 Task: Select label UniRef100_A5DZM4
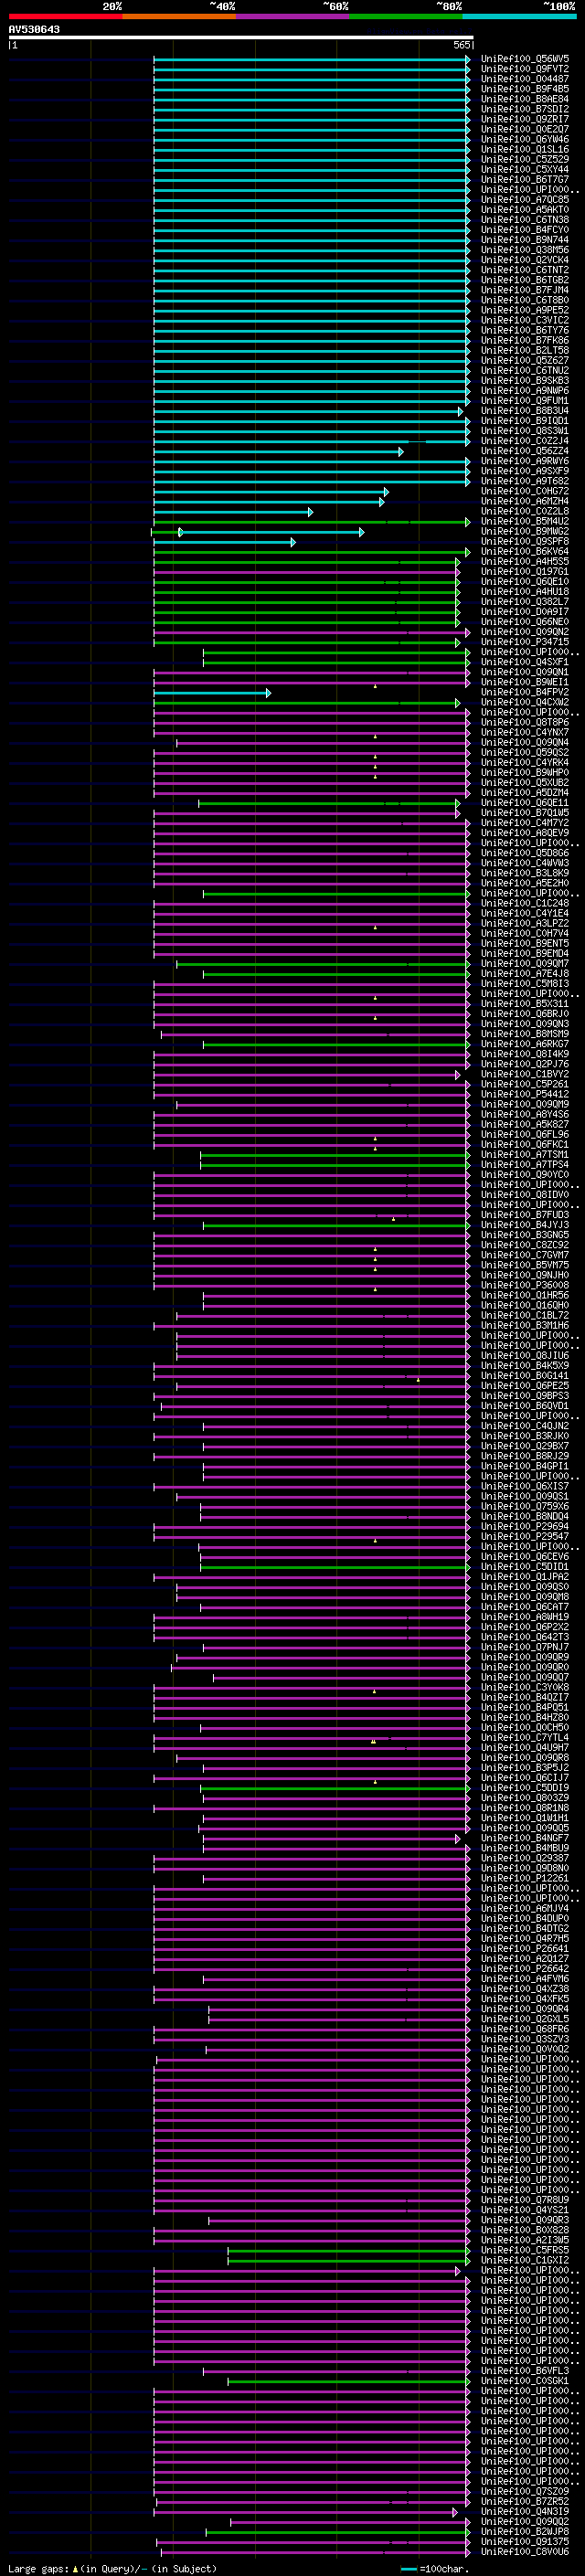point(525,793)
